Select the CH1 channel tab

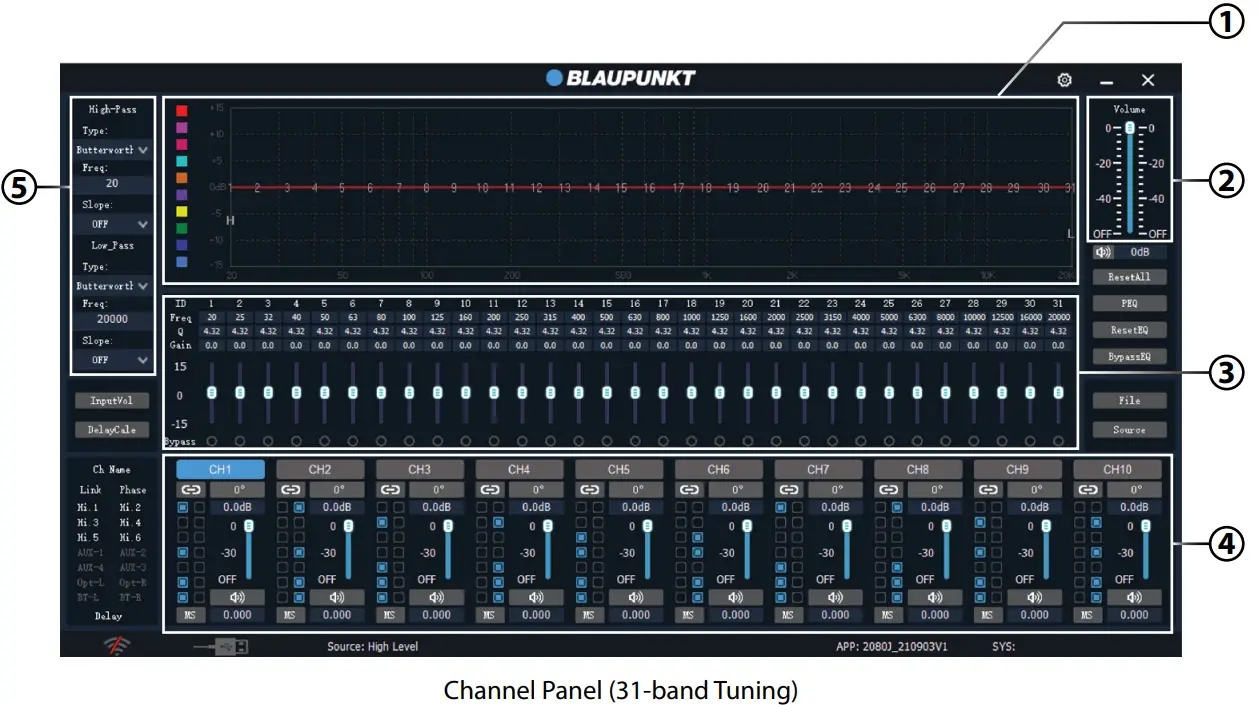[220, 469]
